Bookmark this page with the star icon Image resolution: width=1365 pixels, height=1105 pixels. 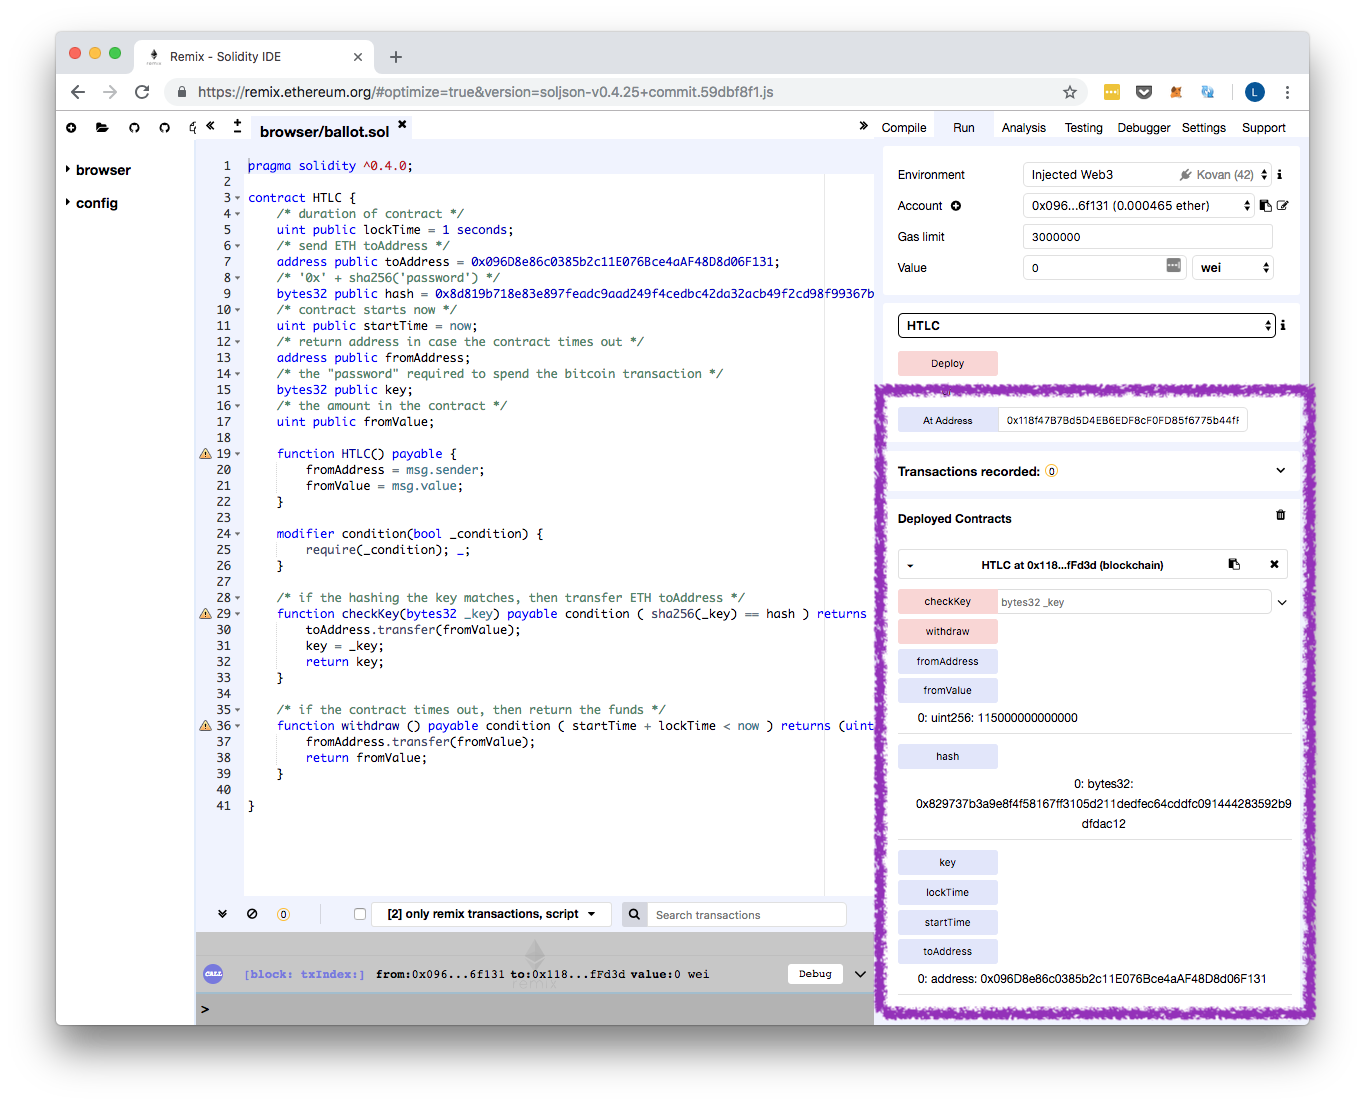click(1069, 92)
